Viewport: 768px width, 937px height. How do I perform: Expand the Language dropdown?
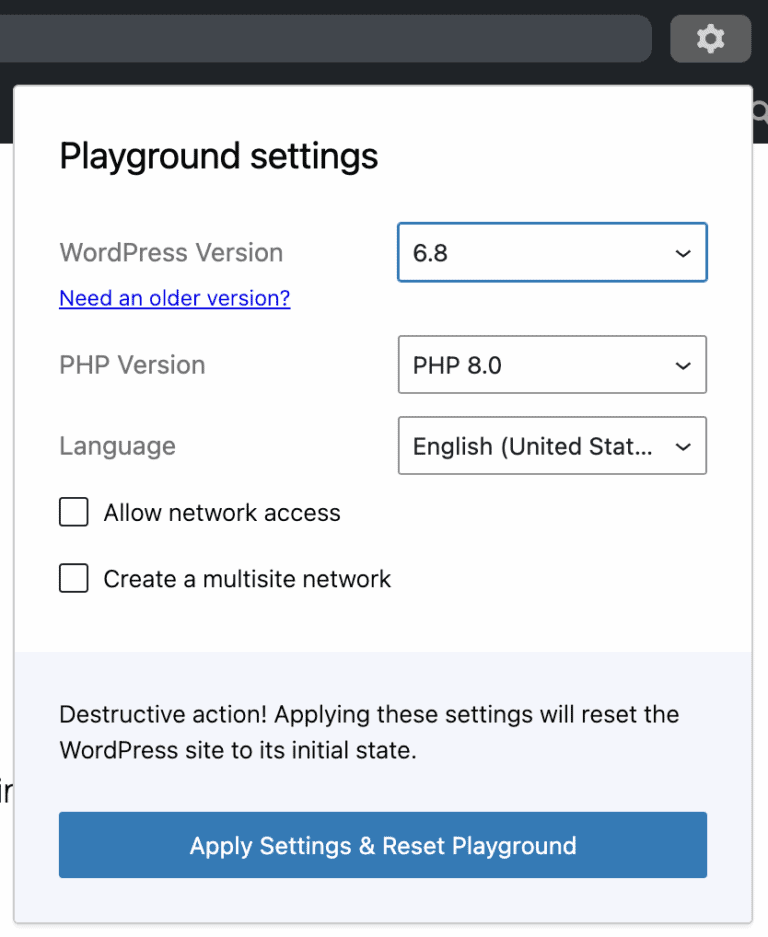pyautogui.click(x=552, y=446)
